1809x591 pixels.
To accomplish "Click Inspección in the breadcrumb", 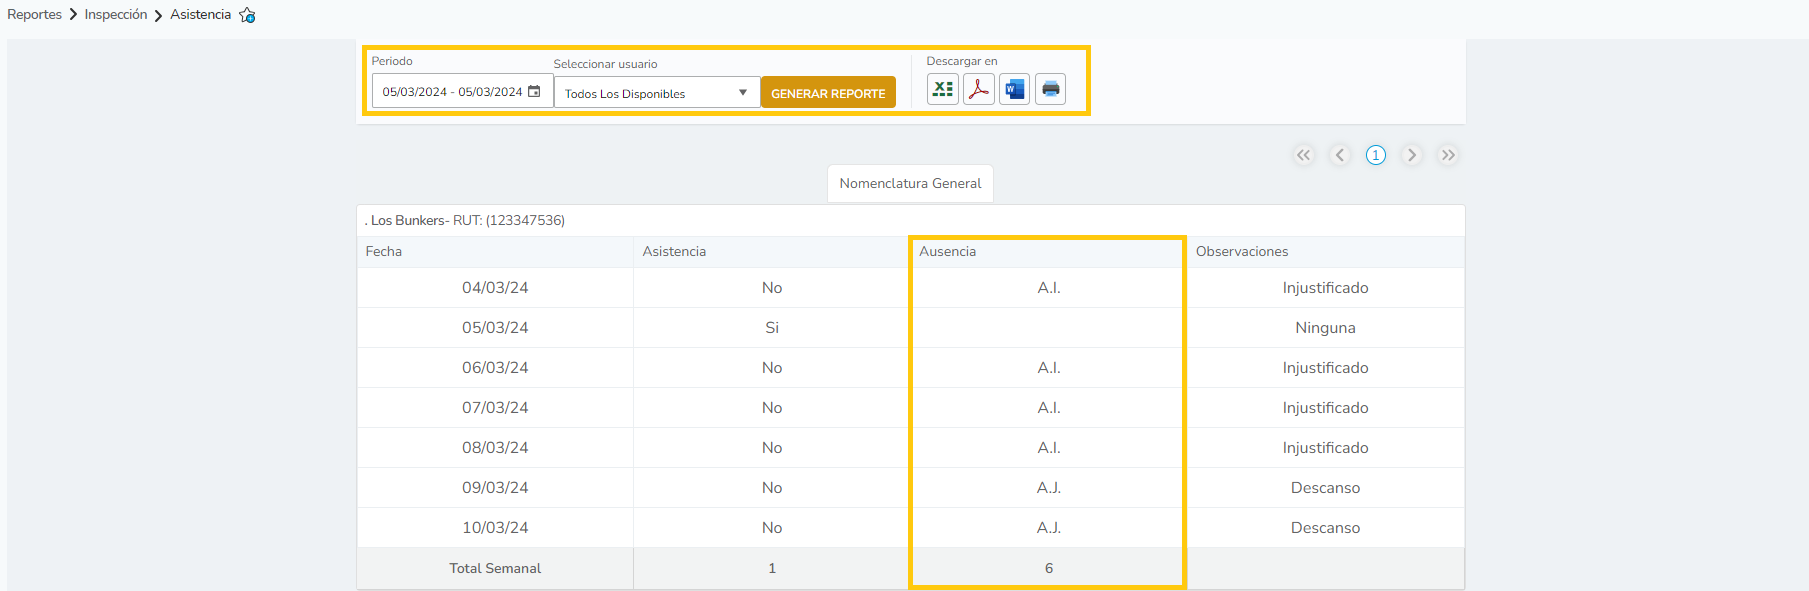I will [115, 15].
